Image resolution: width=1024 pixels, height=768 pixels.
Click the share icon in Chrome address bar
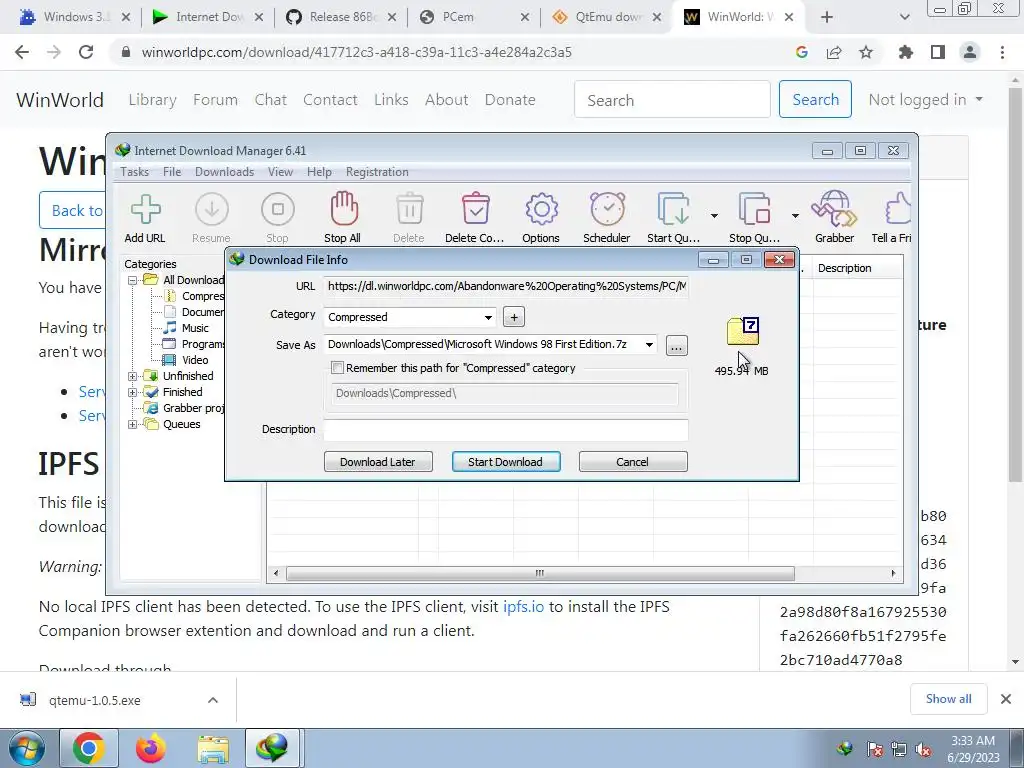834,52
